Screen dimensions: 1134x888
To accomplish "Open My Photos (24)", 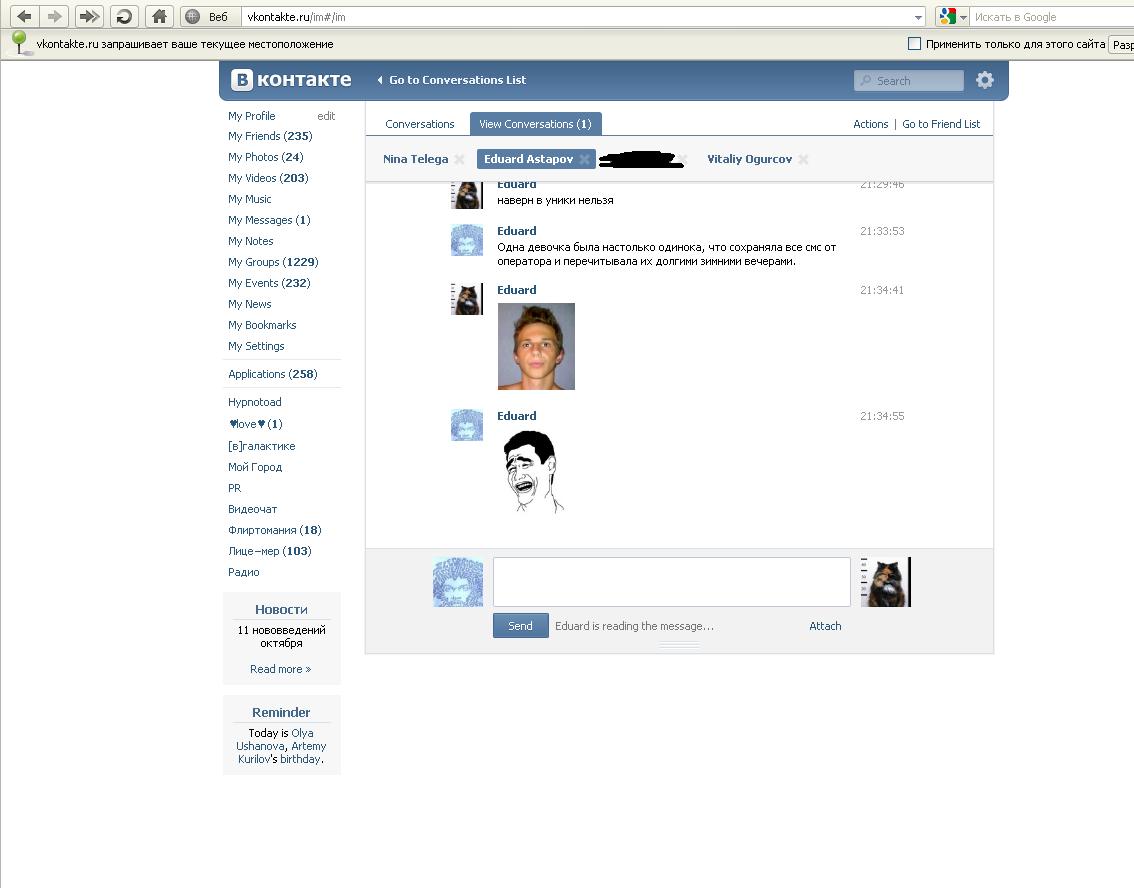I will tap(265, 157).
